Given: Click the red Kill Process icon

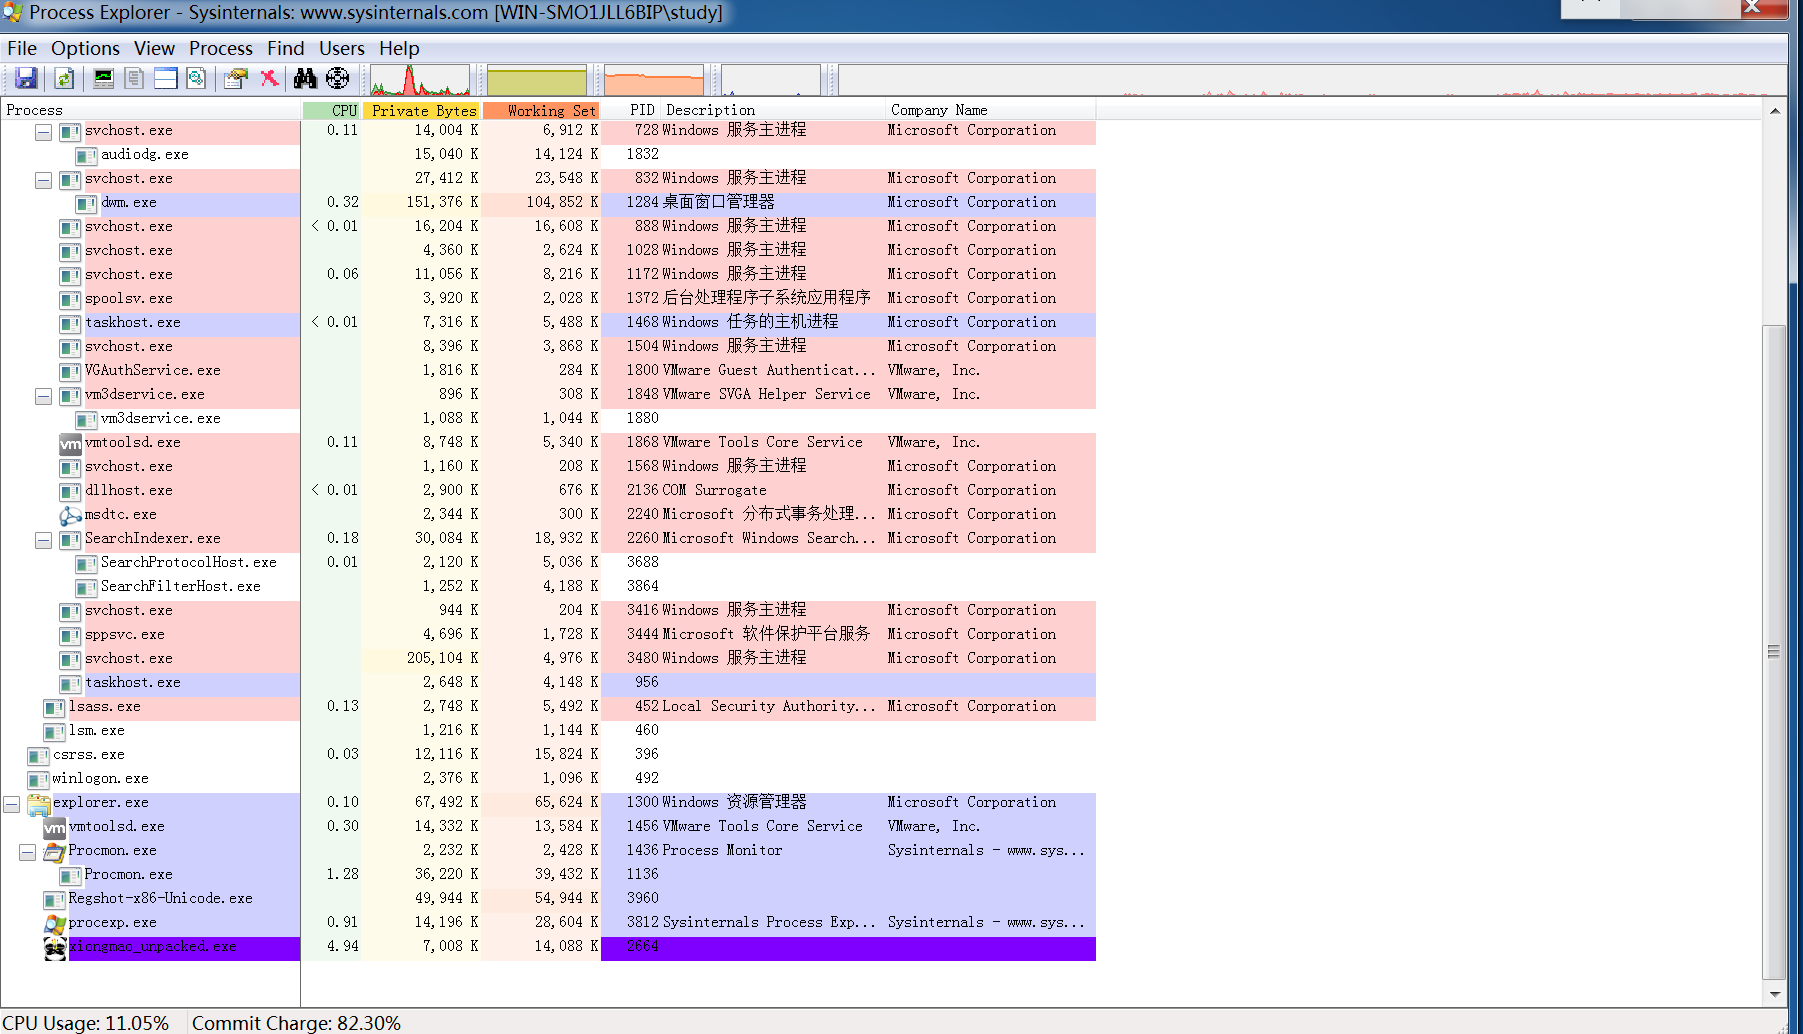Looking at the screenshot, I should pos(269,78).
